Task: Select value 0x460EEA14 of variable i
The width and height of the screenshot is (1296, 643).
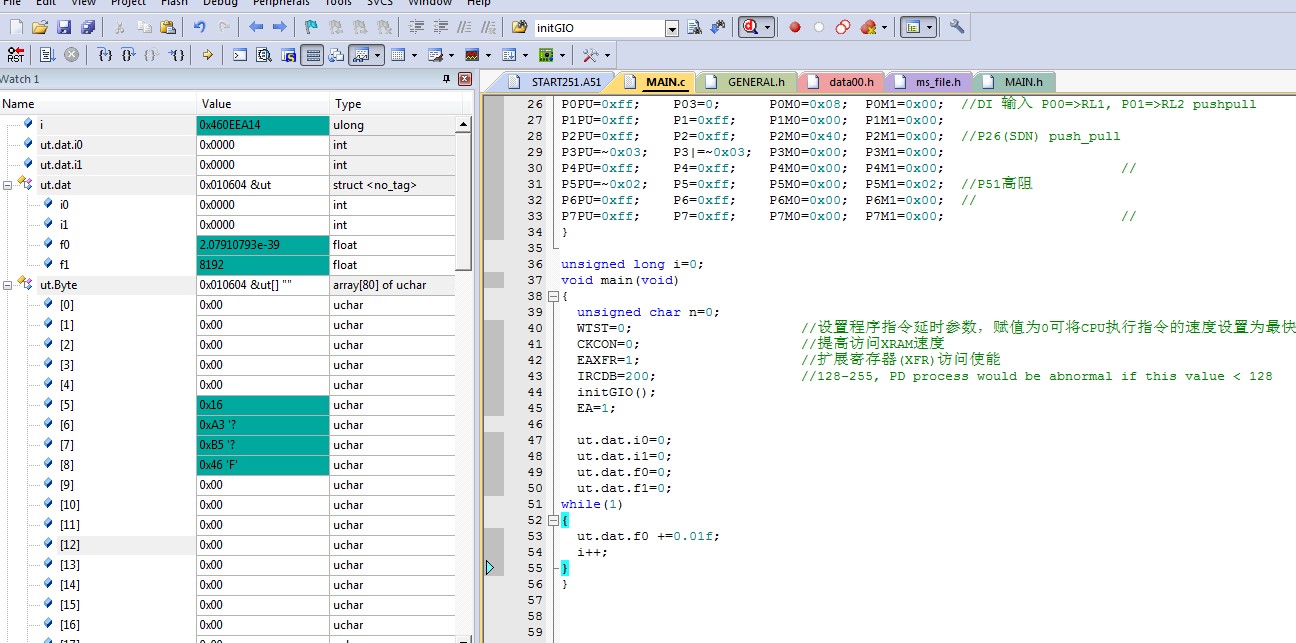Action: pos(263,125)
